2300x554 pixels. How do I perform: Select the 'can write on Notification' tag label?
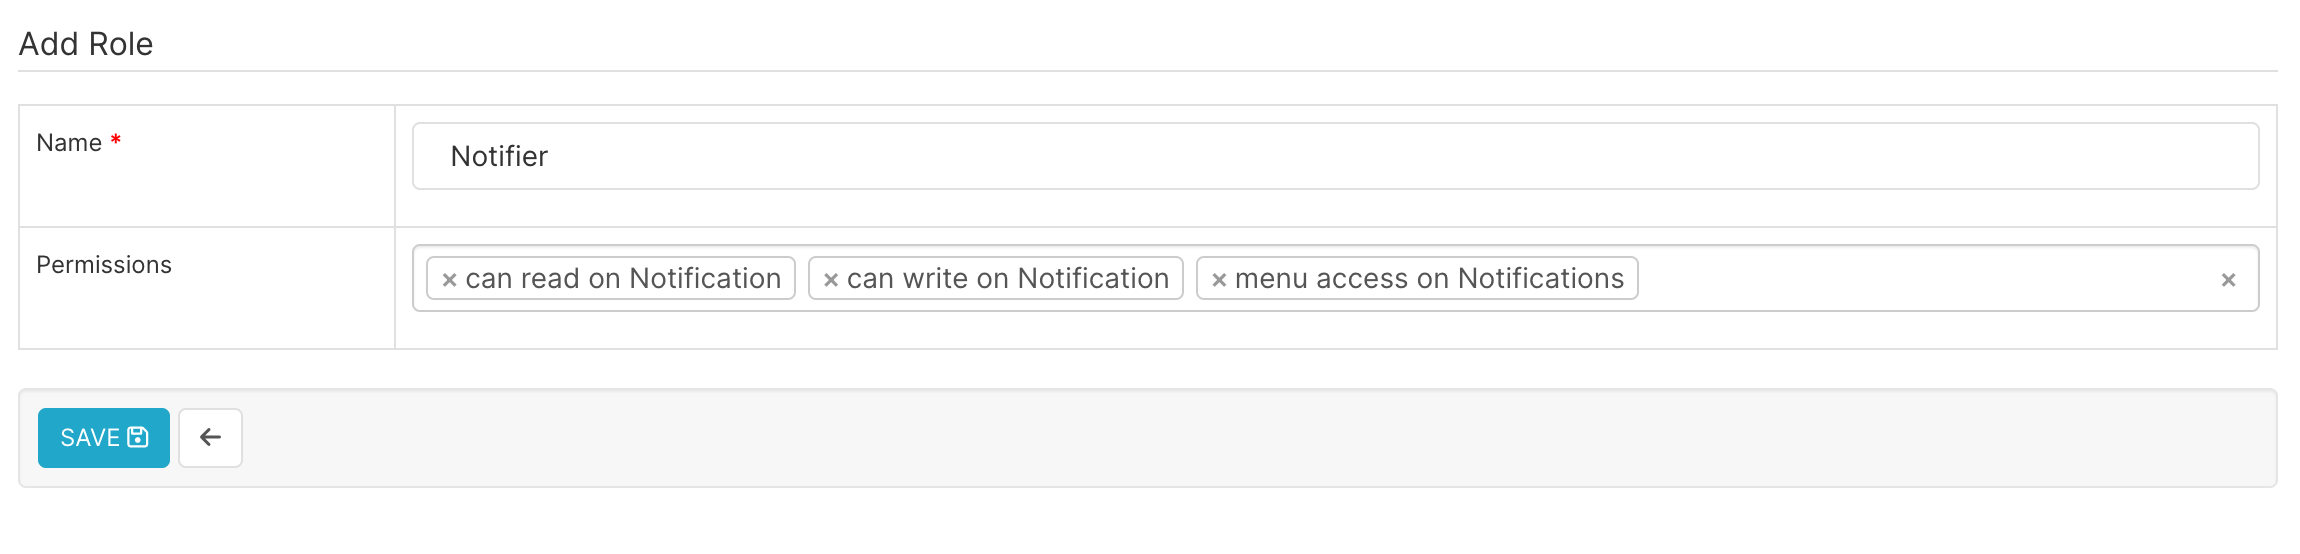(1008, 278)
